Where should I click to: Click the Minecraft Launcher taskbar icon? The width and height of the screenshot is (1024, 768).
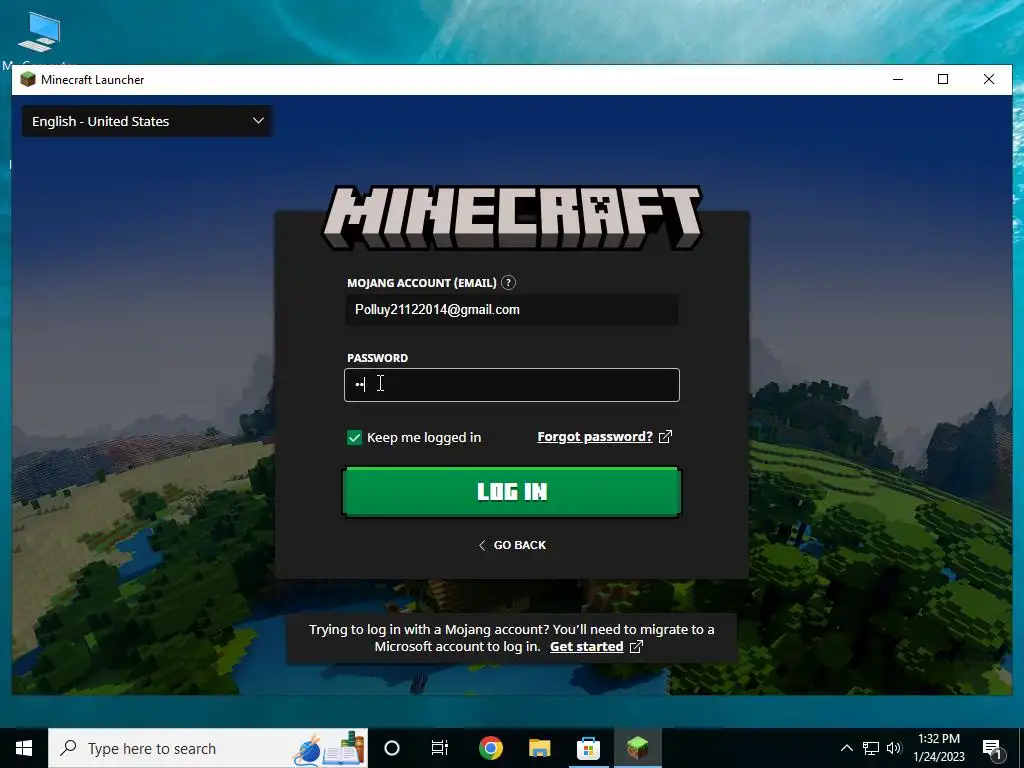click(637, 748)
